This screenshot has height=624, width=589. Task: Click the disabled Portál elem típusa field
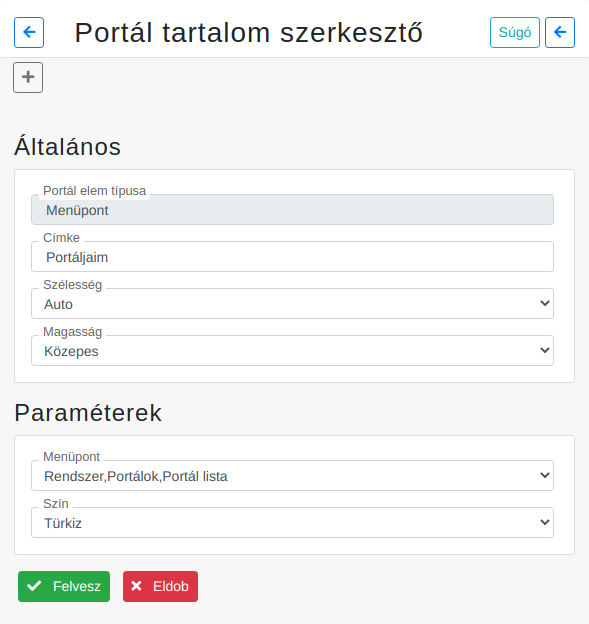point(293,210)
